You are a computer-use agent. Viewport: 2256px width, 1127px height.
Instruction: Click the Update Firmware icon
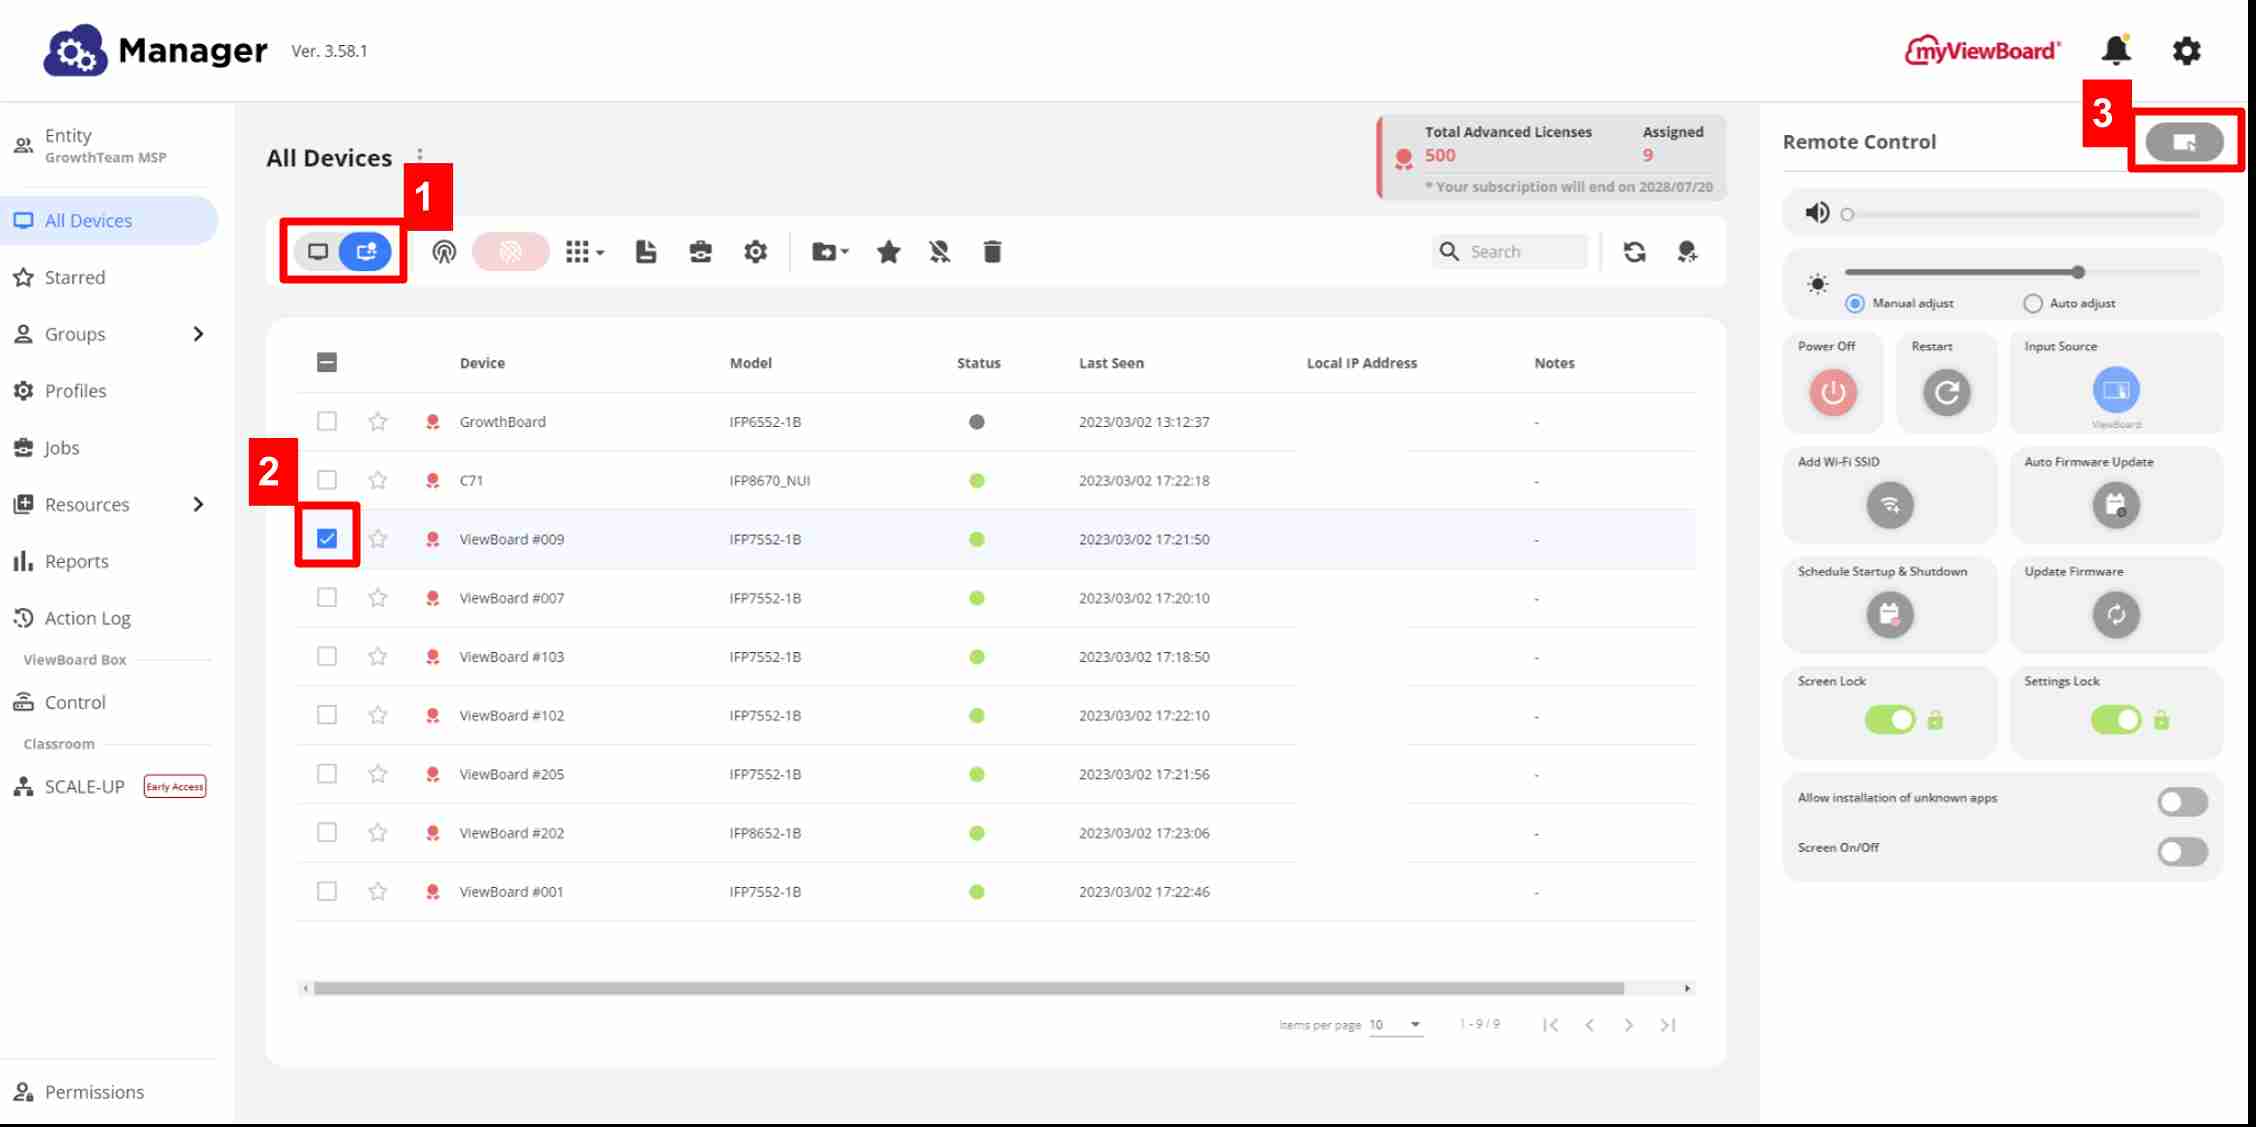(x=2116, y=615)
